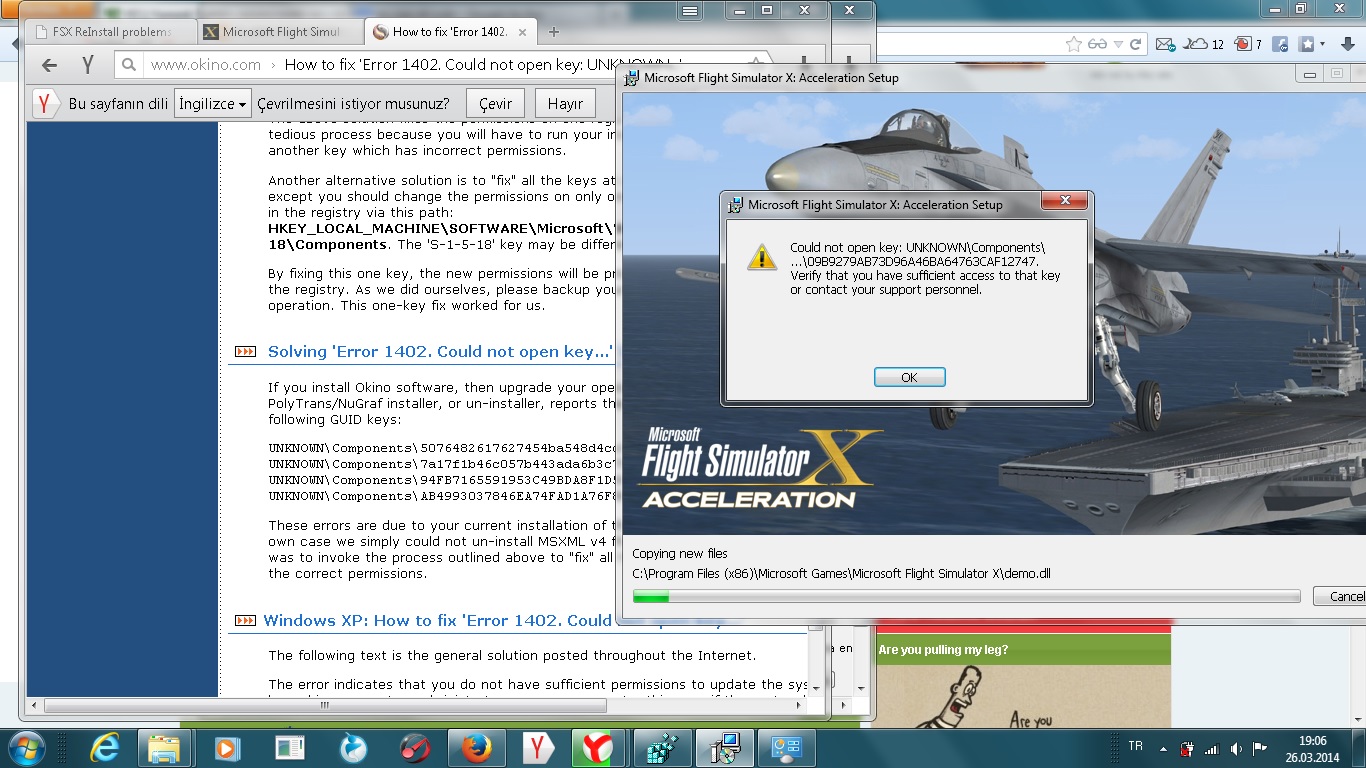Open Firefox reader view glasses icon
The height and width of the screenshot is (768, 1366).
tap(1098, 44)
